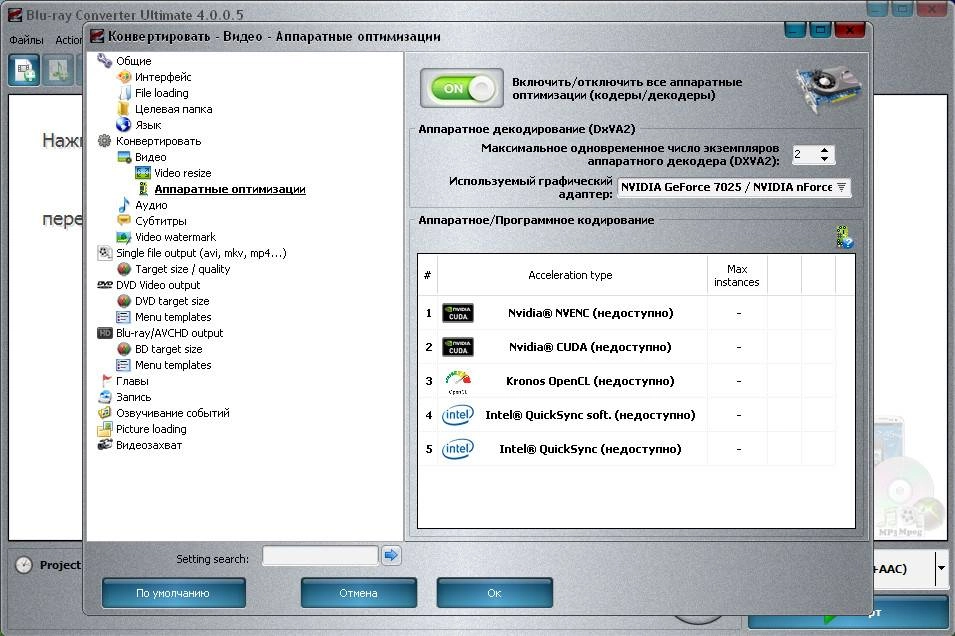Click the HD icon beside Blu-ray/AVCHD output

click(105, 333)
